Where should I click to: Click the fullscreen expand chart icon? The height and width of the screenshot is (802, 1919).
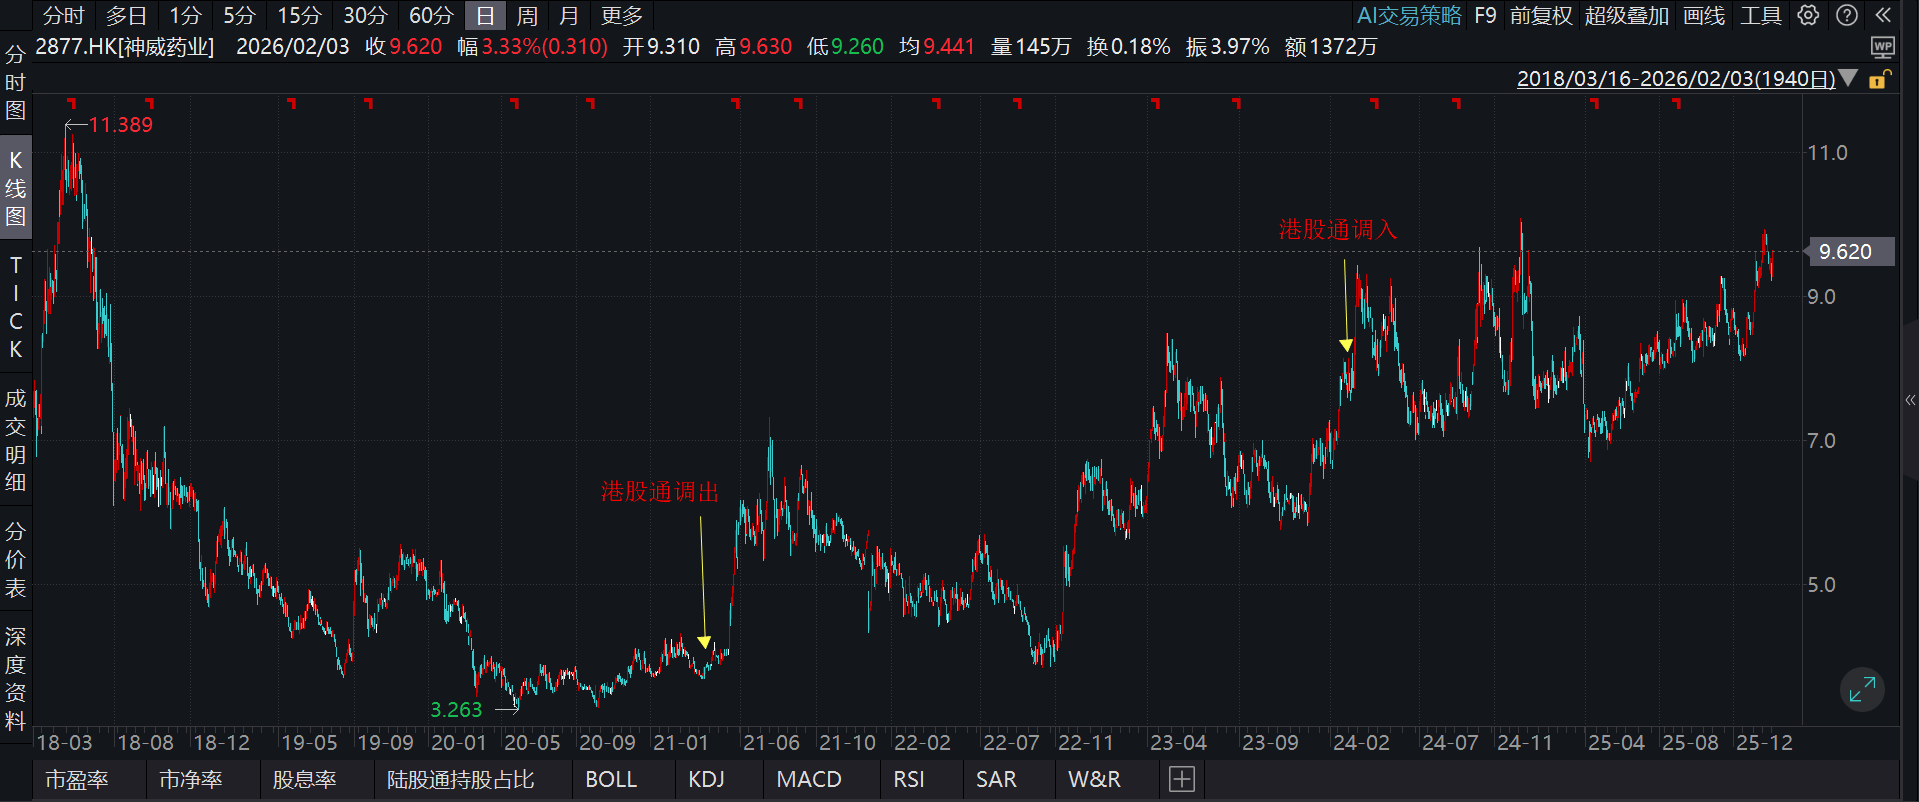click(1862, 689)
